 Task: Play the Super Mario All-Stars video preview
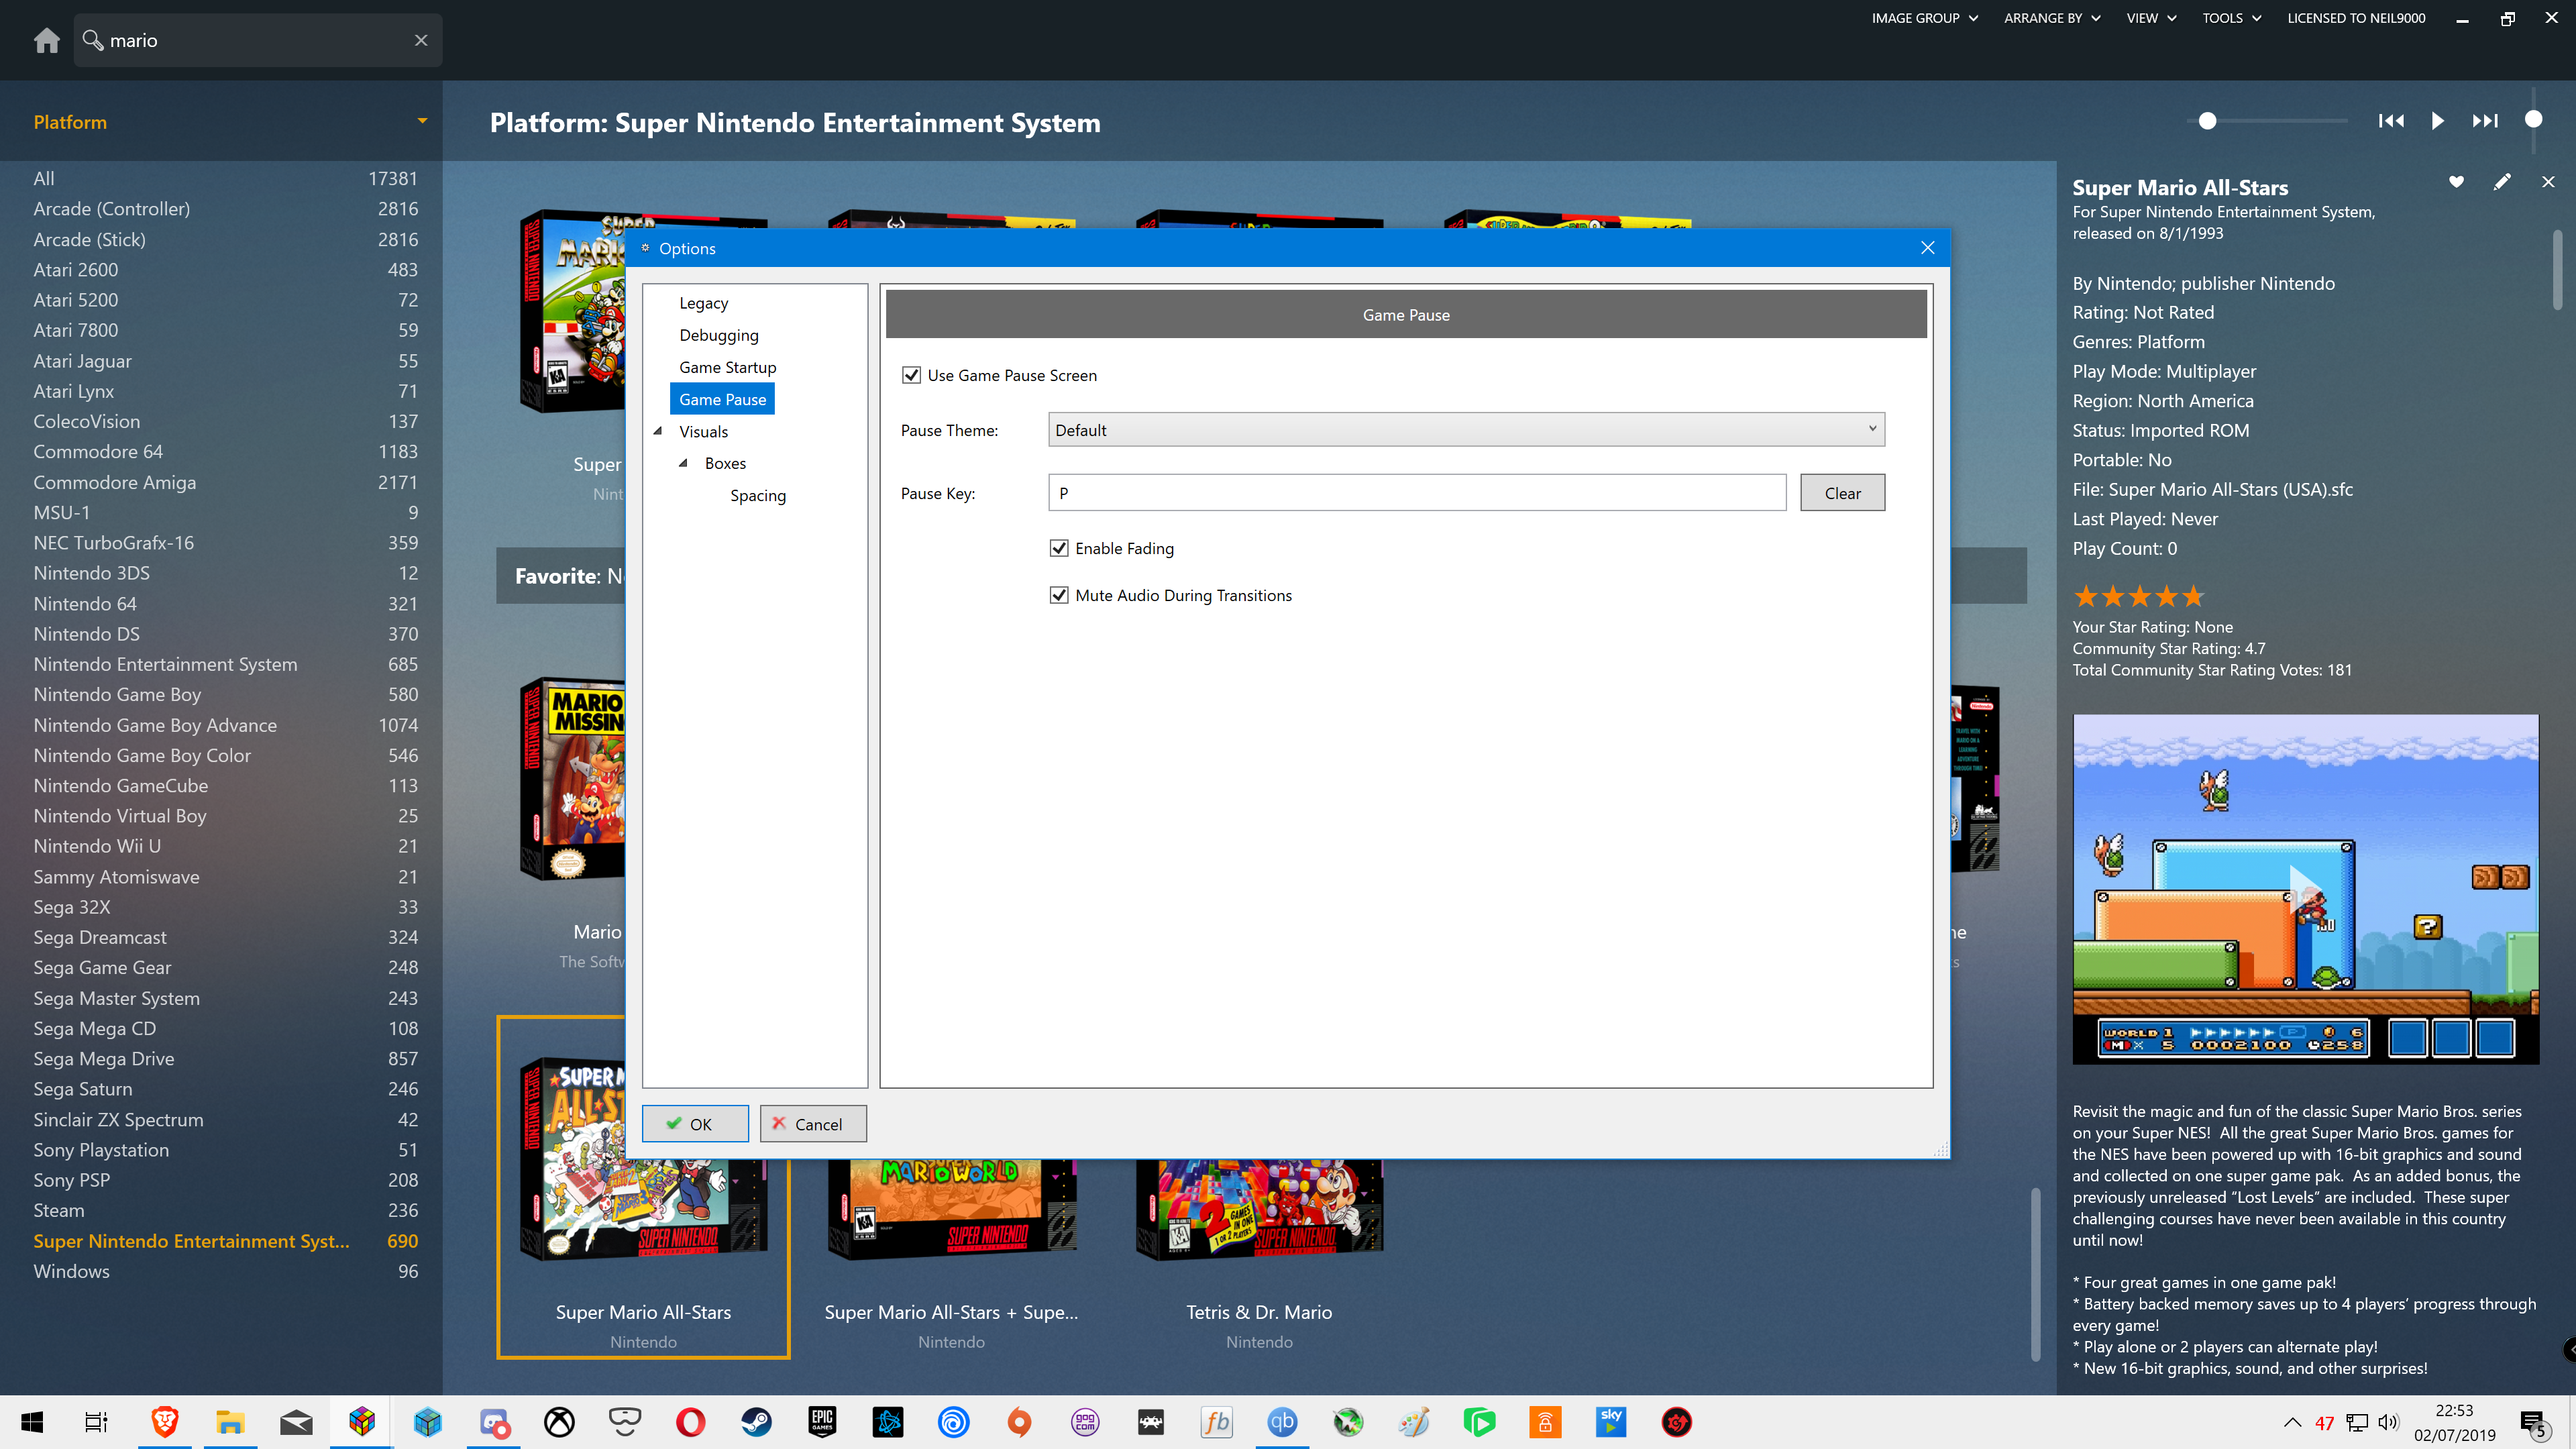point(2305,889)
